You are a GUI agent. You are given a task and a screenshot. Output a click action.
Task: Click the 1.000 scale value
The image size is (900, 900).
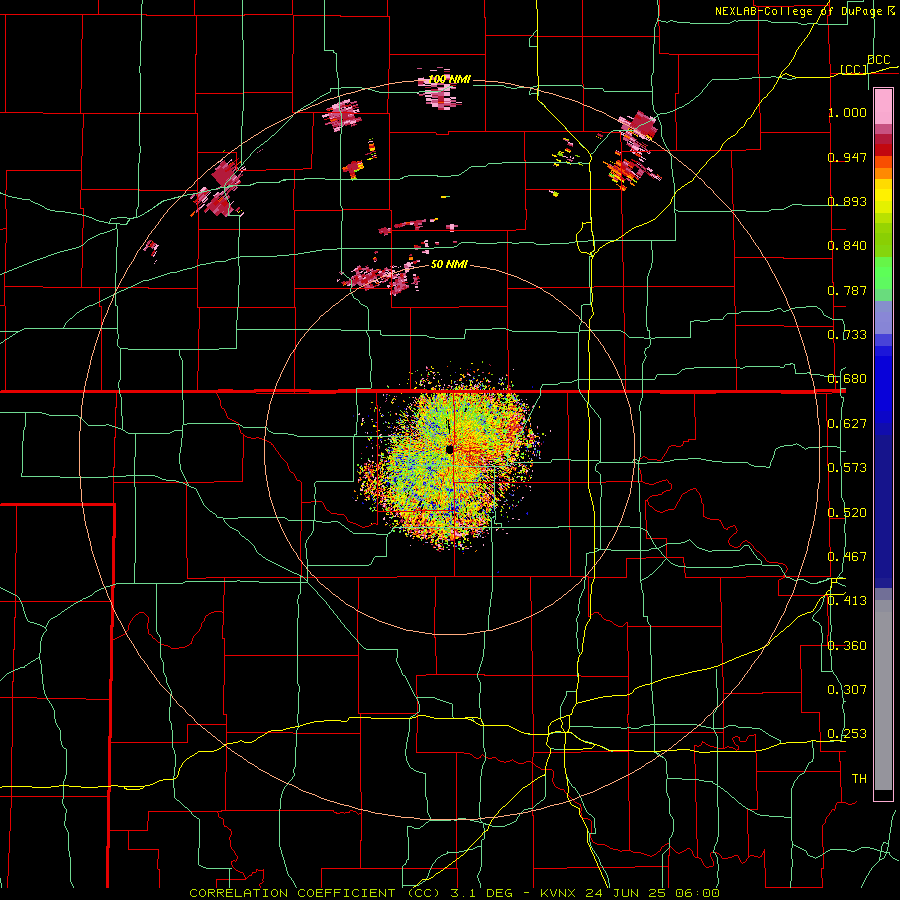(847, 112)
